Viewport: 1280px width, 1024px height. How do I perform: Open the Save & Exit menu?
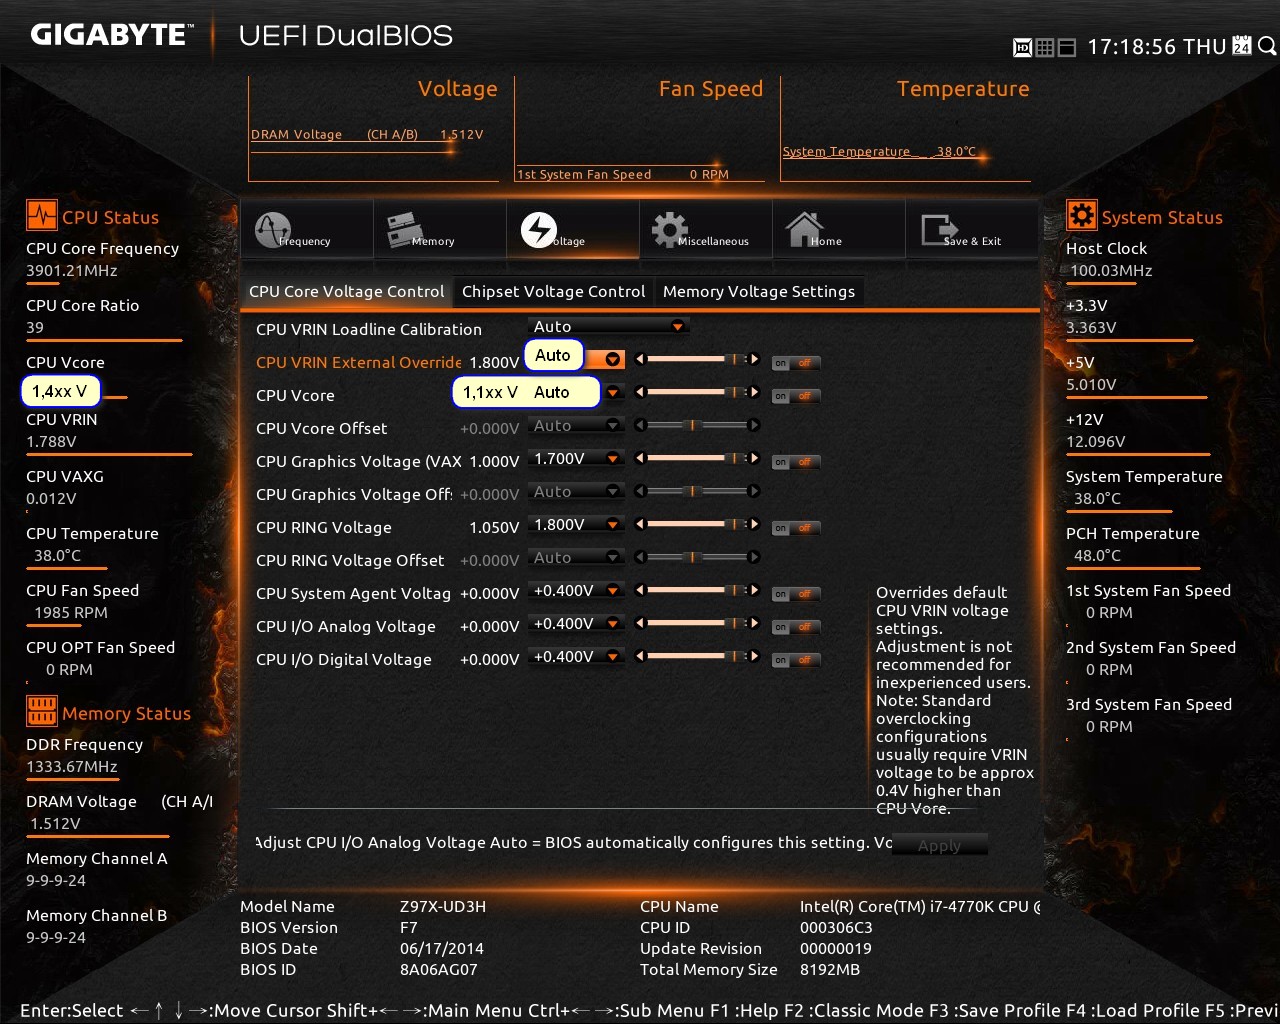[x=971, y=230]
